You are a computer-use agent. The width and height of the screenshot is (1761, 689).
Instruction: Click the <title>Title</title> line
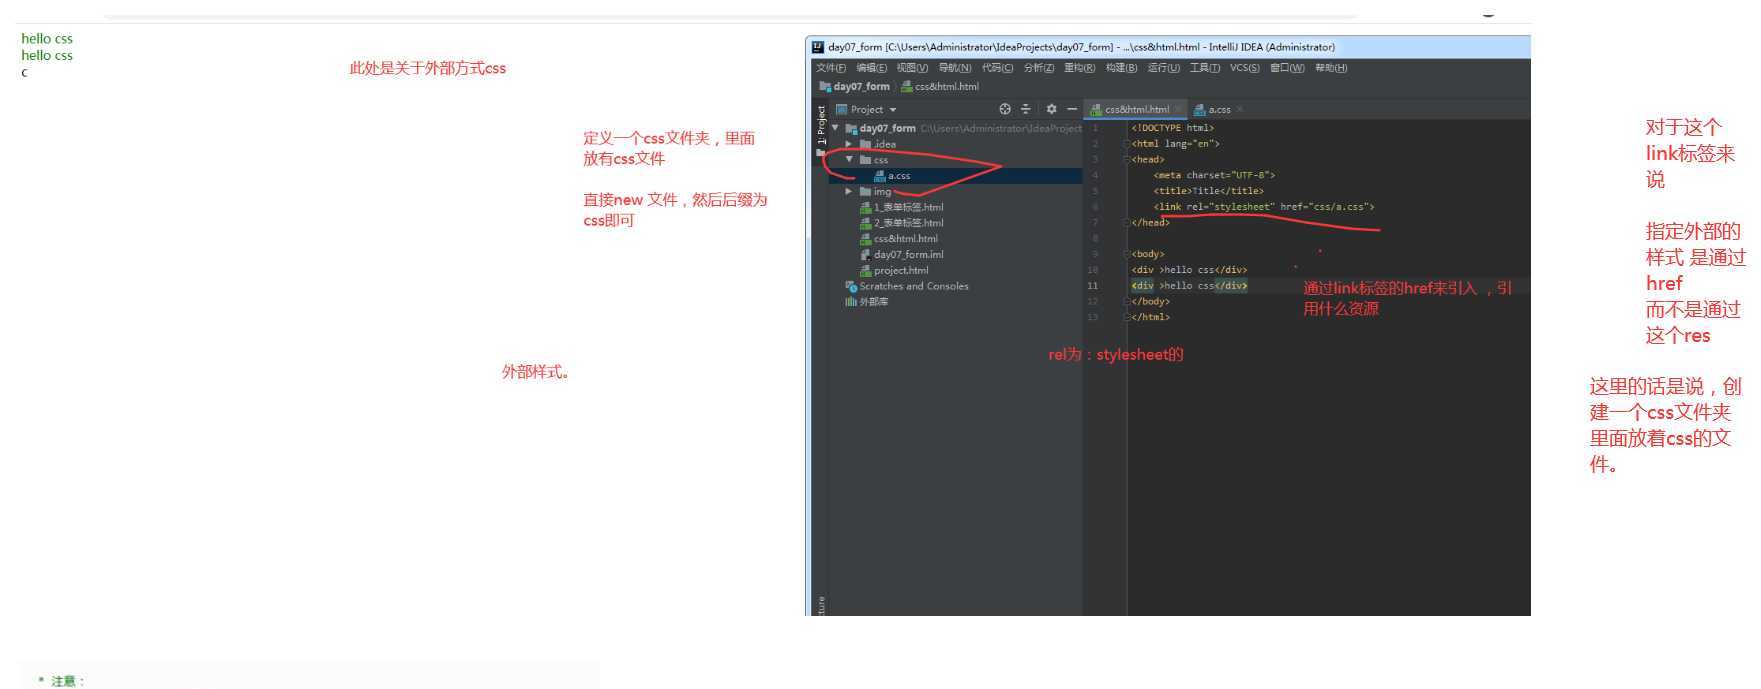point(1208,191)
